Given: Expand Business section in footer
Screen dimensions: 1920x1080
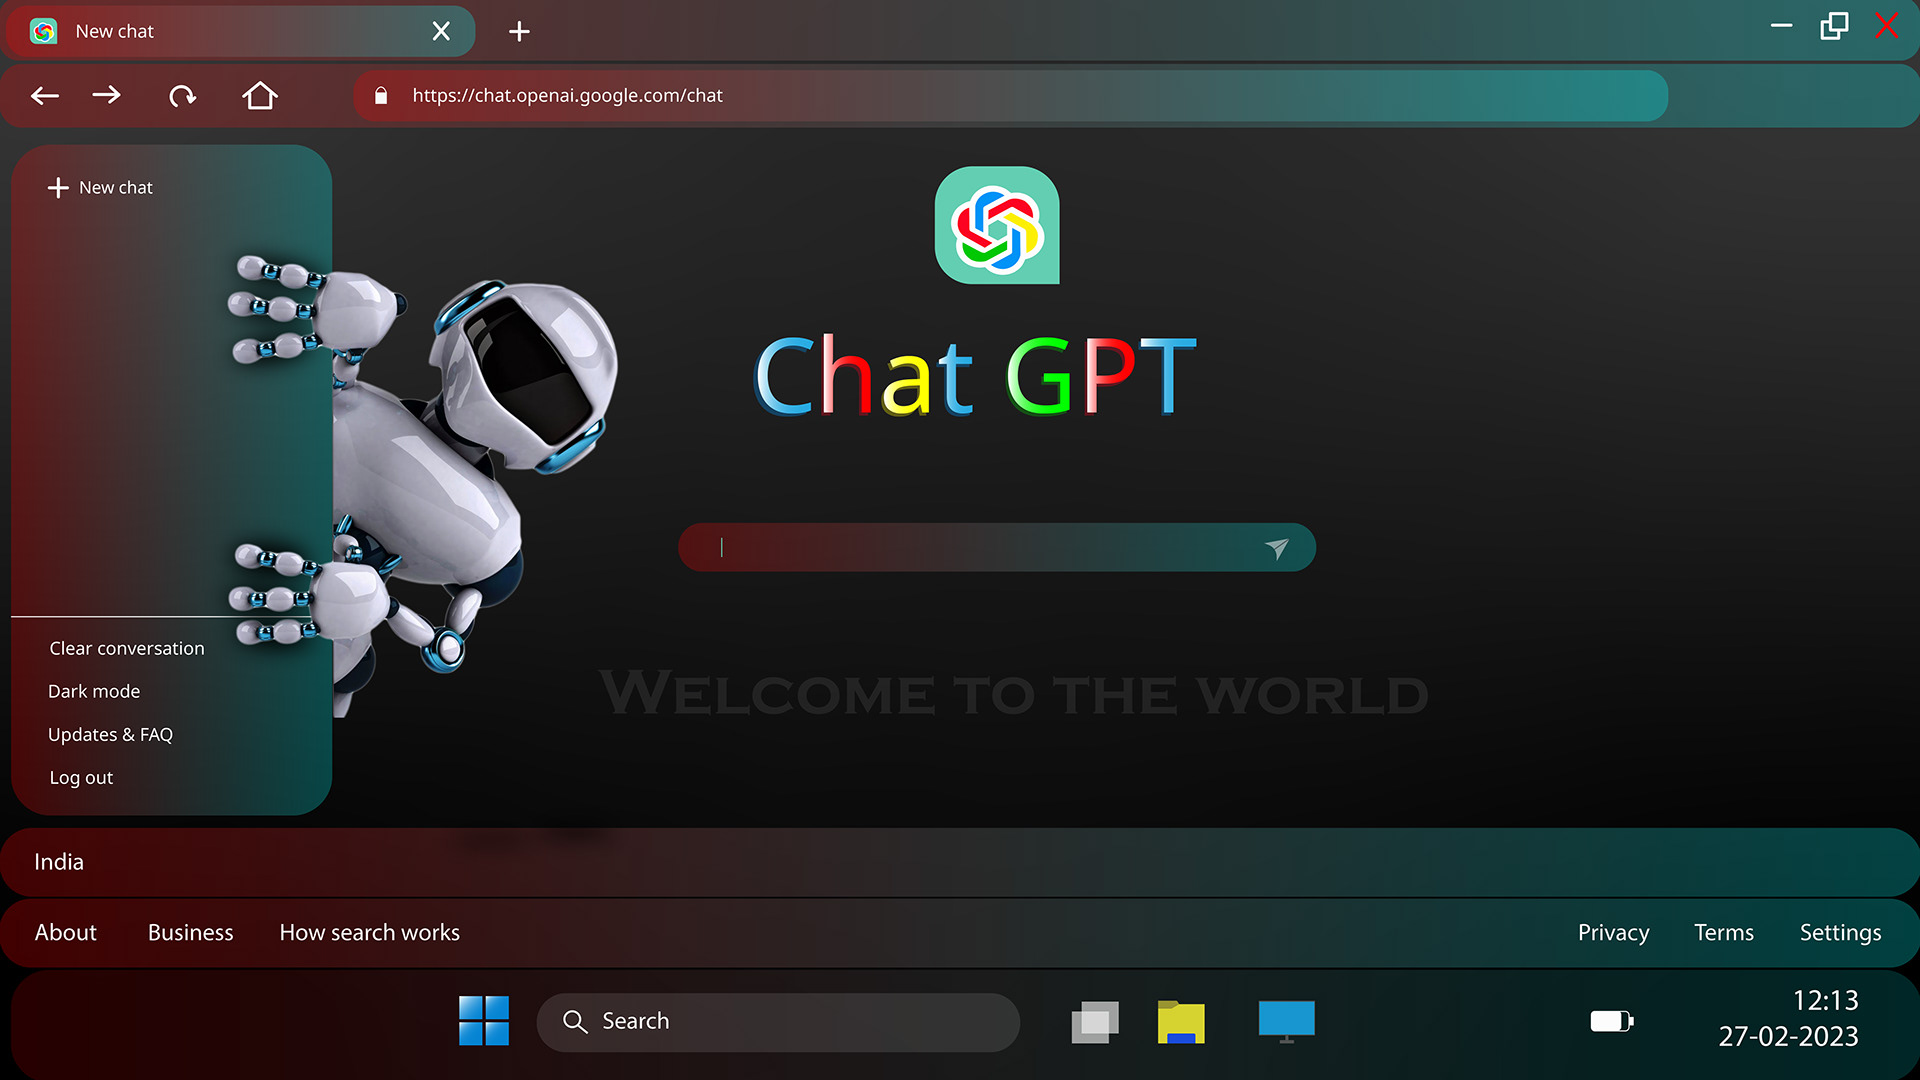Looking at the screenshot, I should click(x=190, y=931).
